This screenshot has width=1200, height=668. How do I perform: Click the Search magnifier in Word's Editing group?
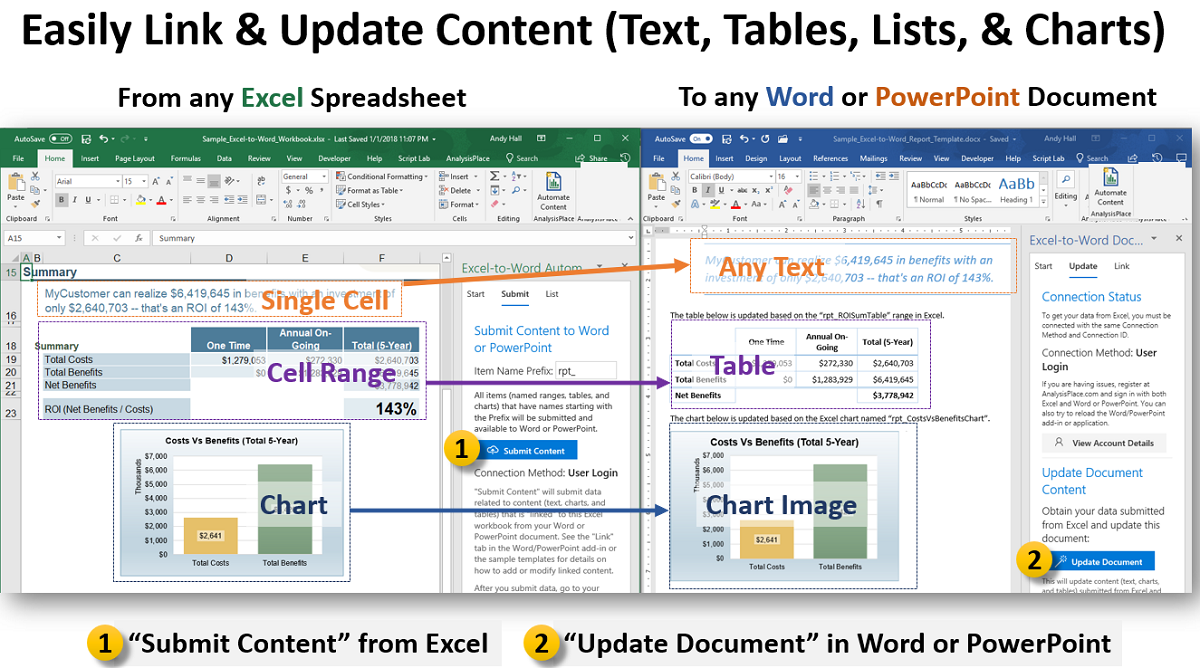1066,179
